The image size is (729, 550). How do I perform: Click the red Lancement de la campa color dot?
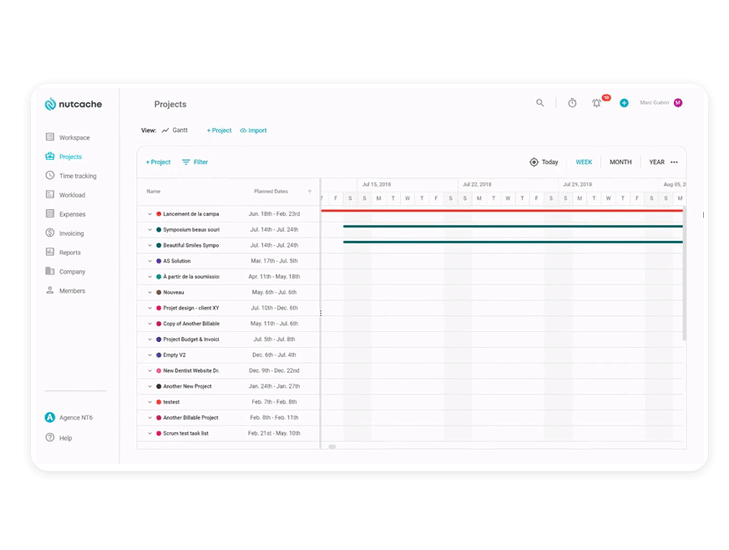159,214
